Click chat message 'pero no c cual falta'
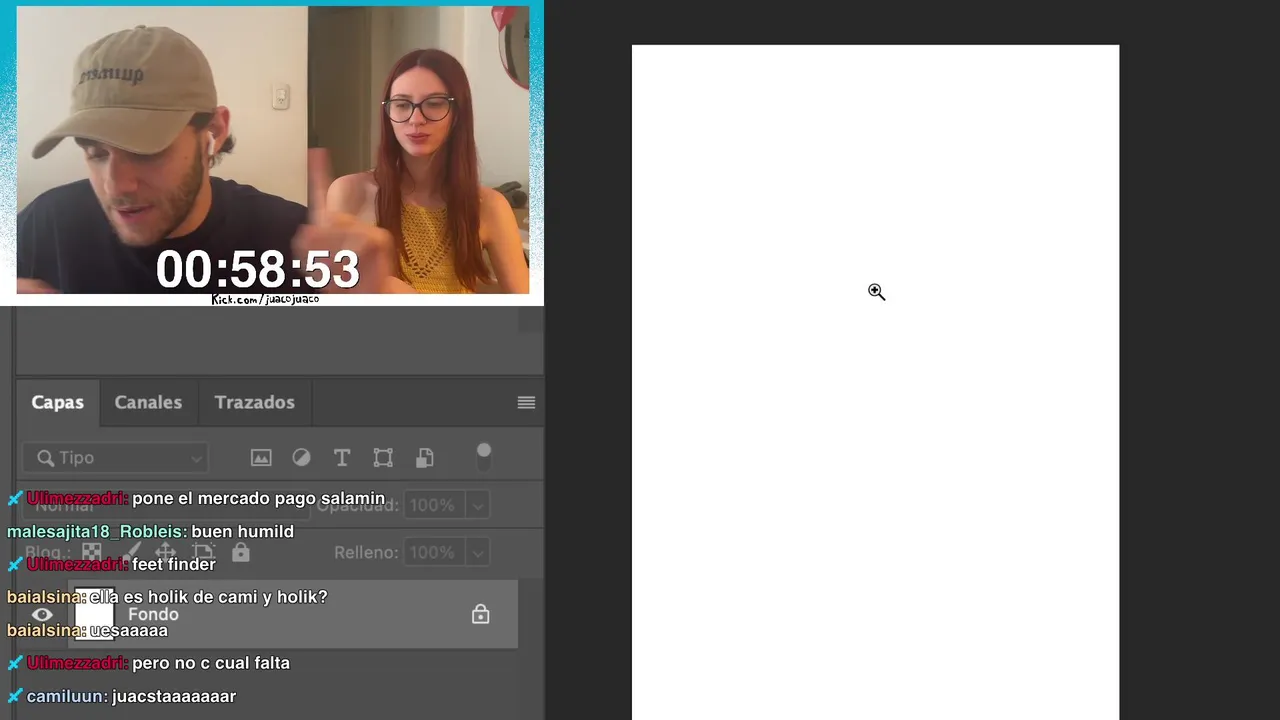This screenshot has width=1280, height=720. (211, 663)
